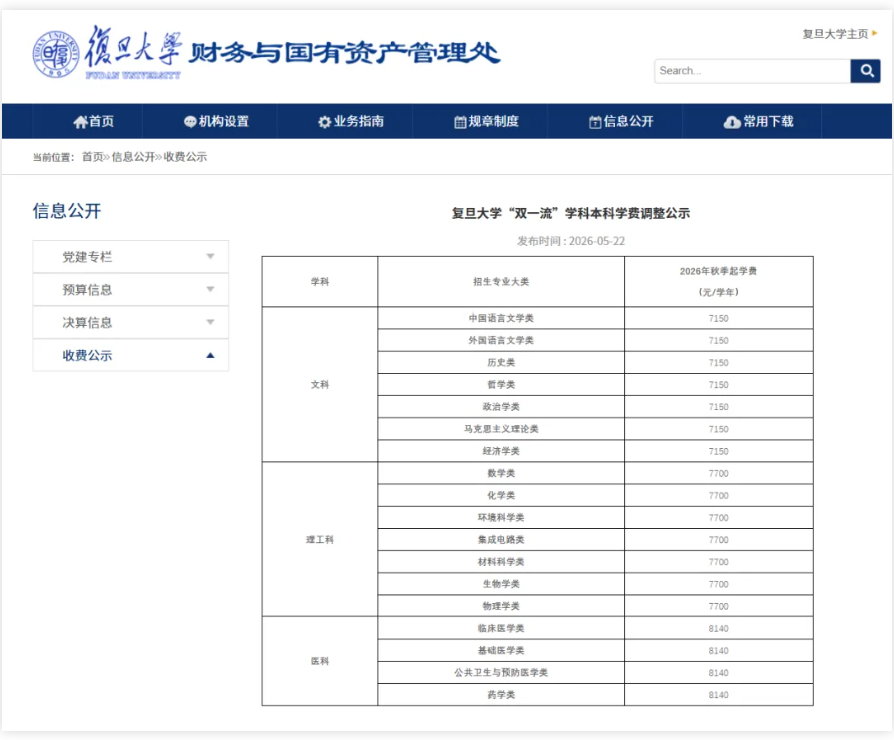Click the 财务与国有资产管理处 site title
The width and height of the screenshot is (894, 740).
point(344,53)
